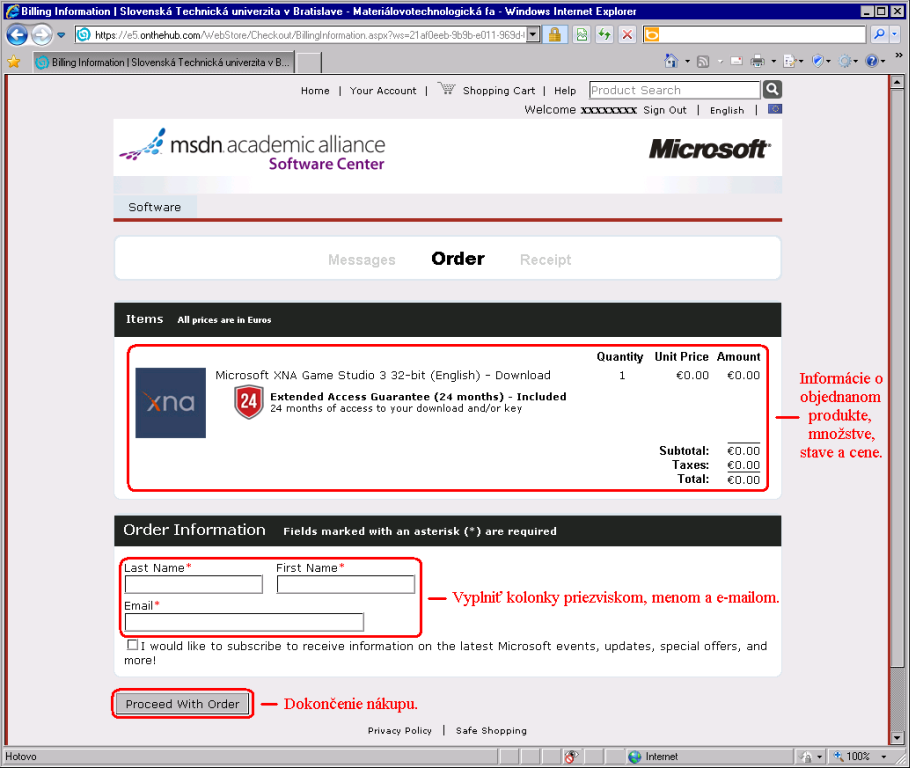Check the Microsoft events subscription checkbox
The image size is (910, 768).
tap(132, 645)
